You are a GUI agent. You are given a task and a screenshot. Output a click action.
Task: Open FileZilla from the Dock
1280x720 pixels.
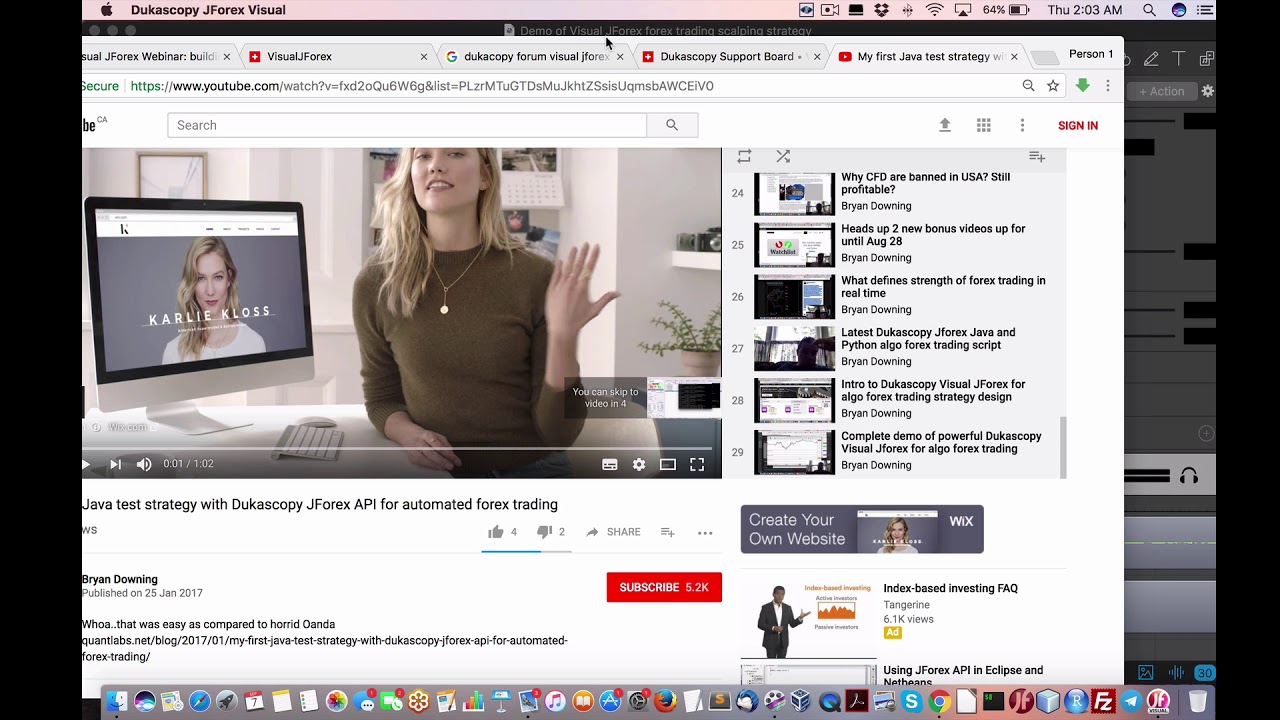1104,701
